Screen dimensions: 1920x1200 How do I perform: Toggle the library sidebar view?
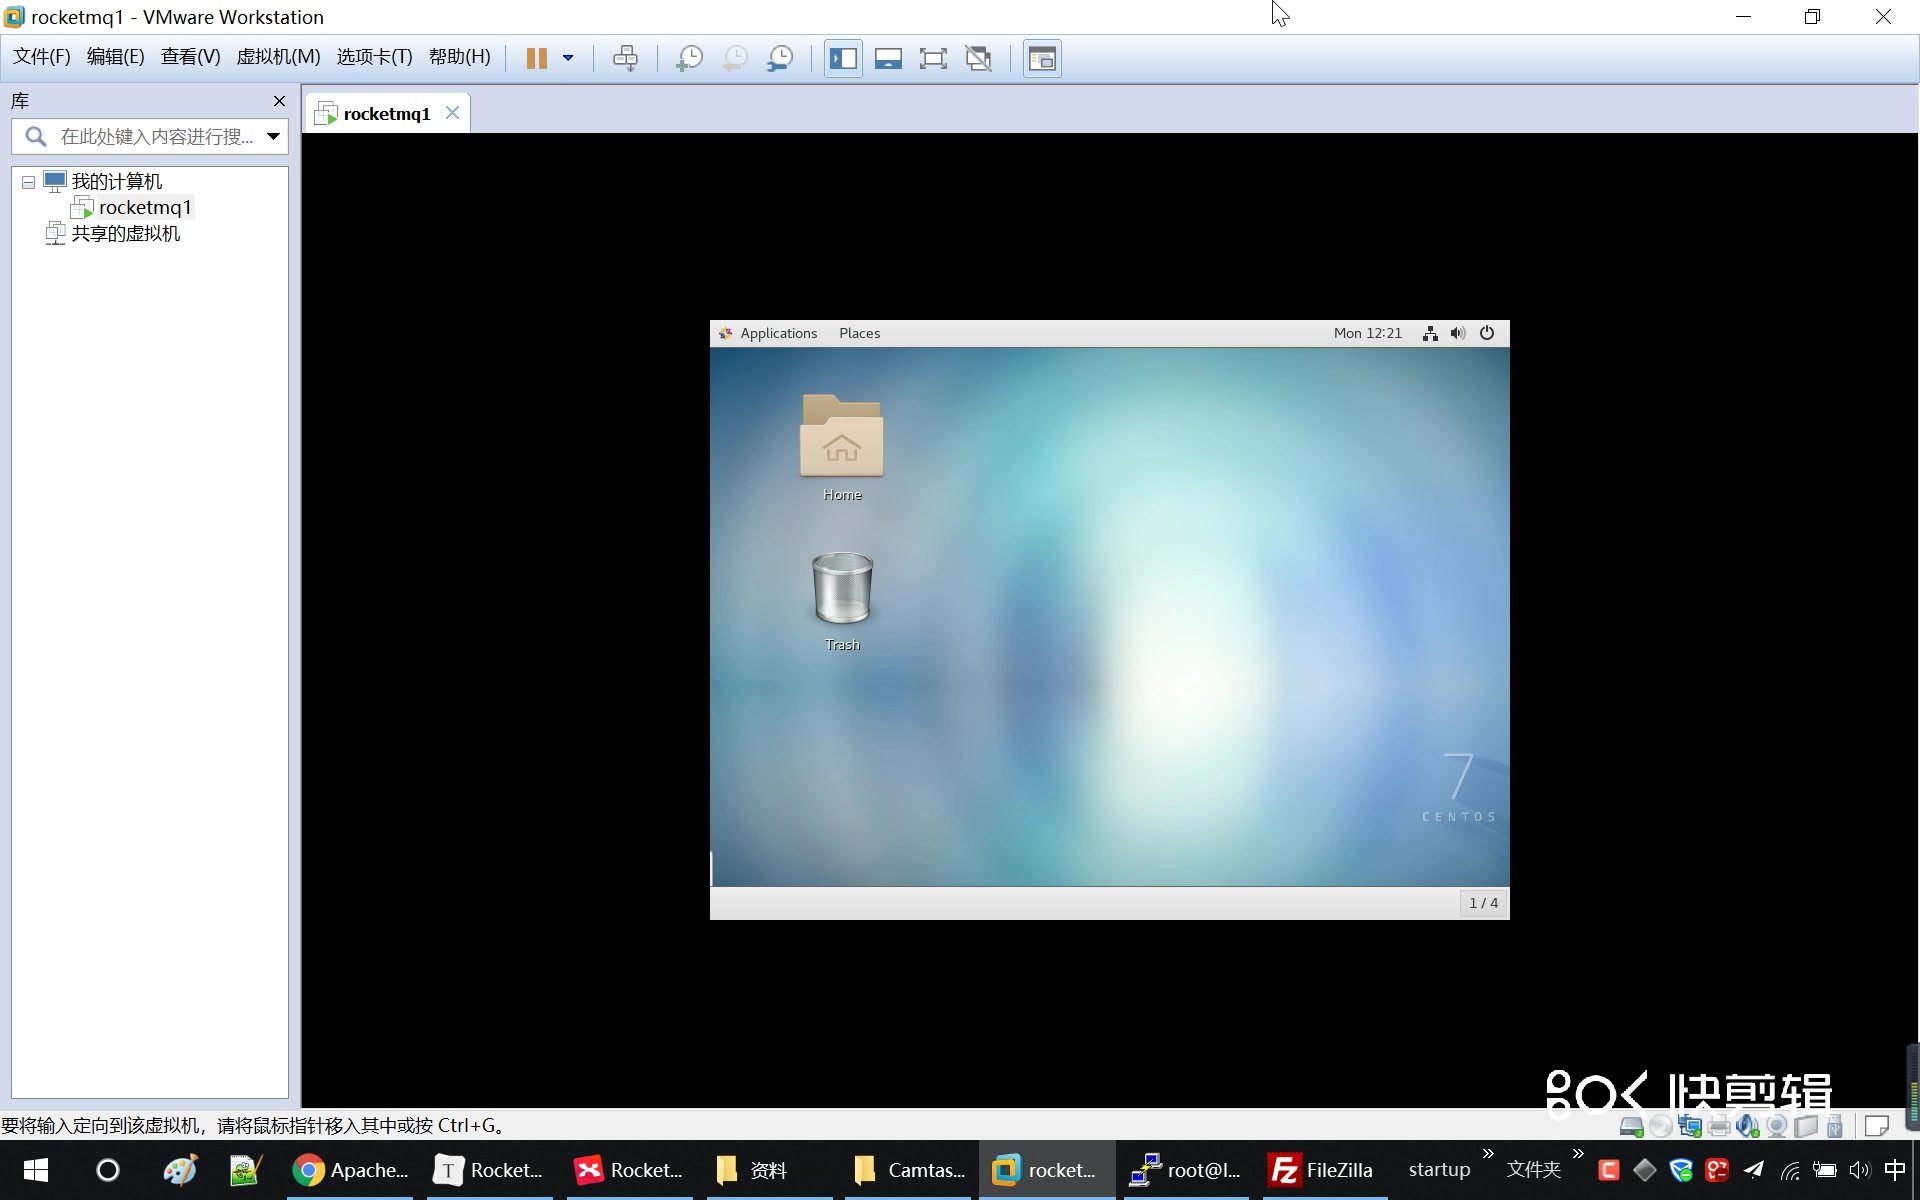pos(843,58)
